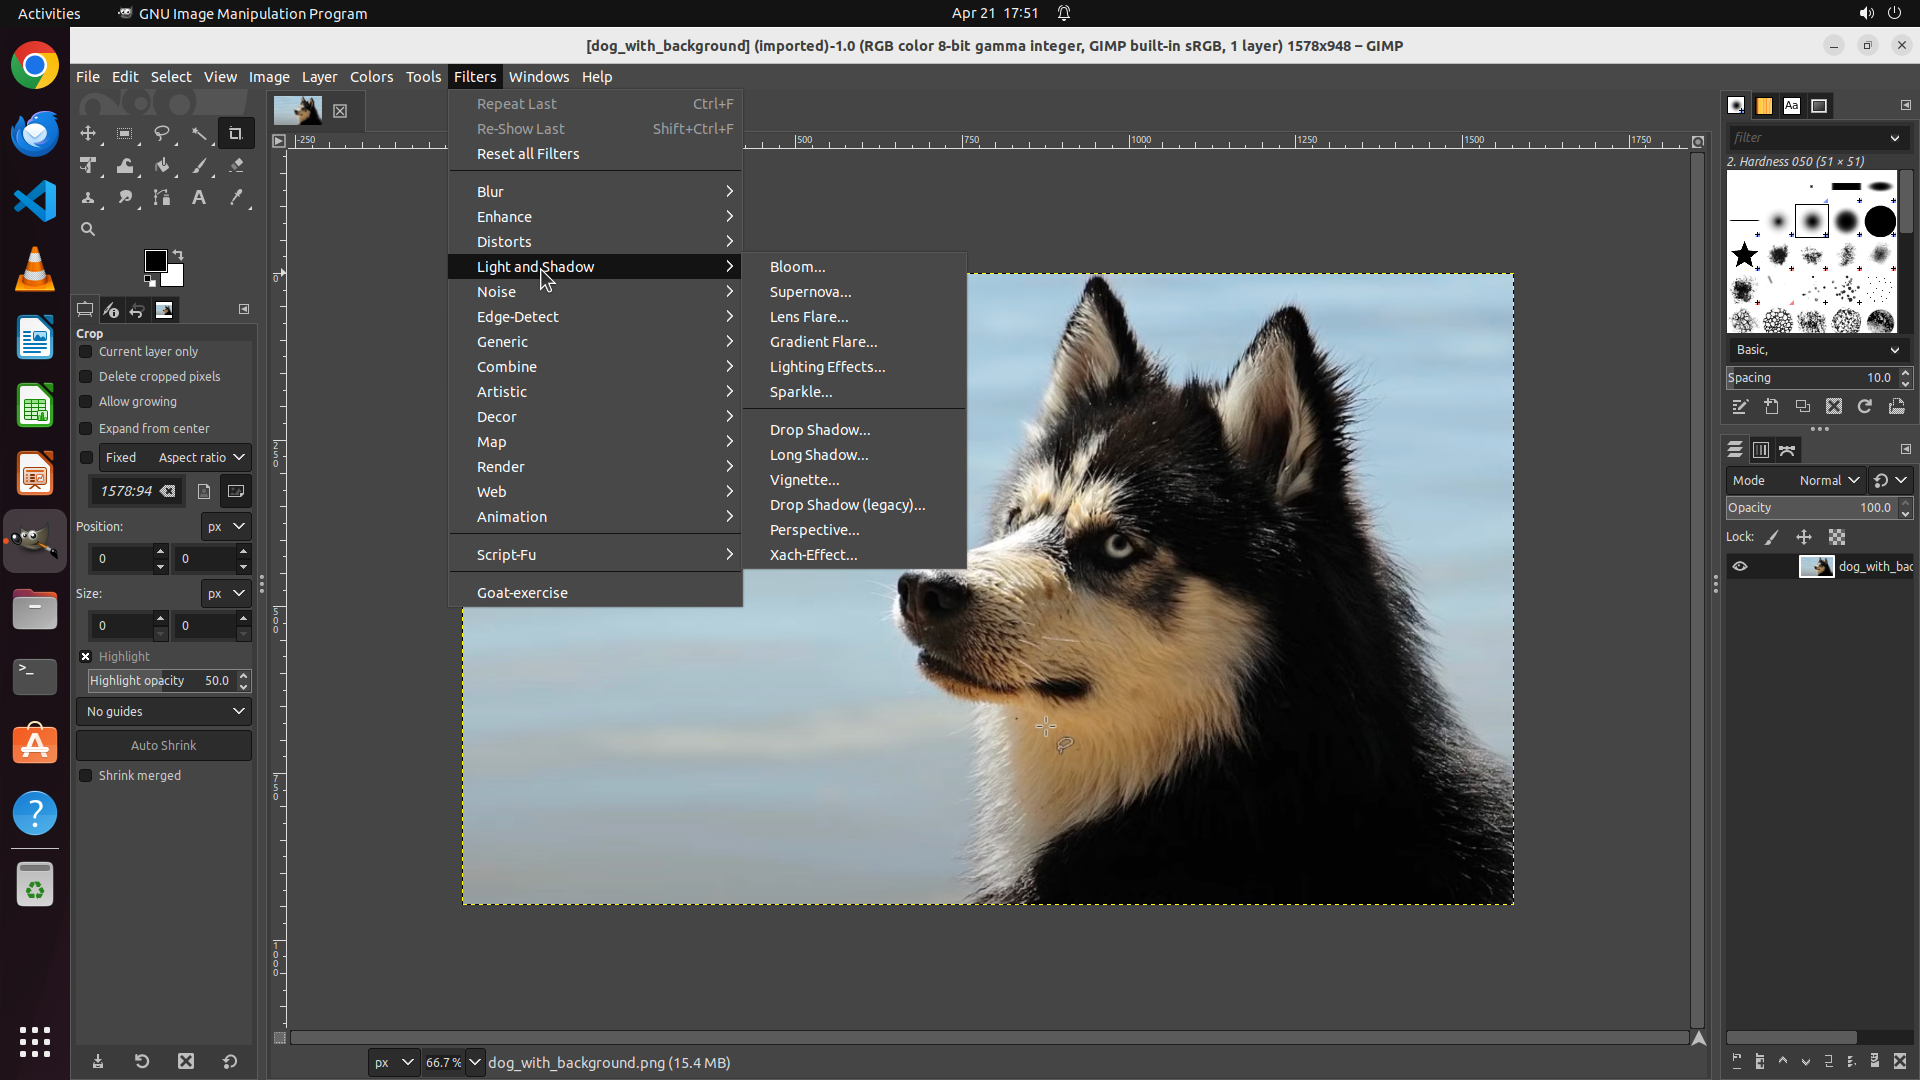Select the Zoom magnifier tool
The height and width of the screenshot is (1080, 1920).
[x=88, y=229]
